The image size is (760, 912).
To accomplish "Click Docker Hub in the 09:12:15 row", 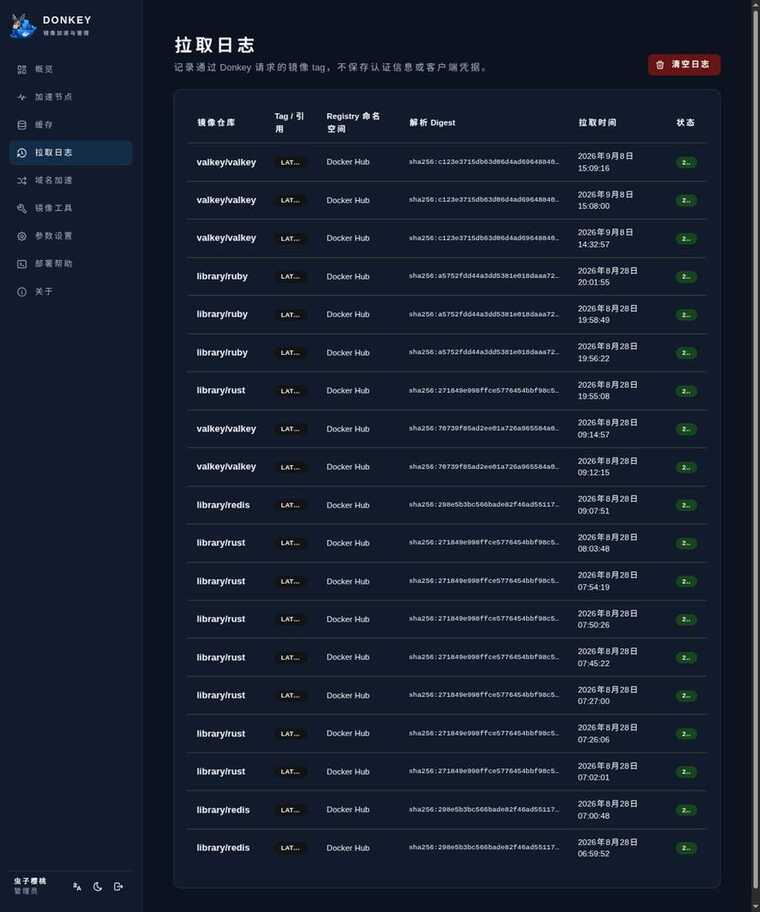I will click(x=348, y=467).
